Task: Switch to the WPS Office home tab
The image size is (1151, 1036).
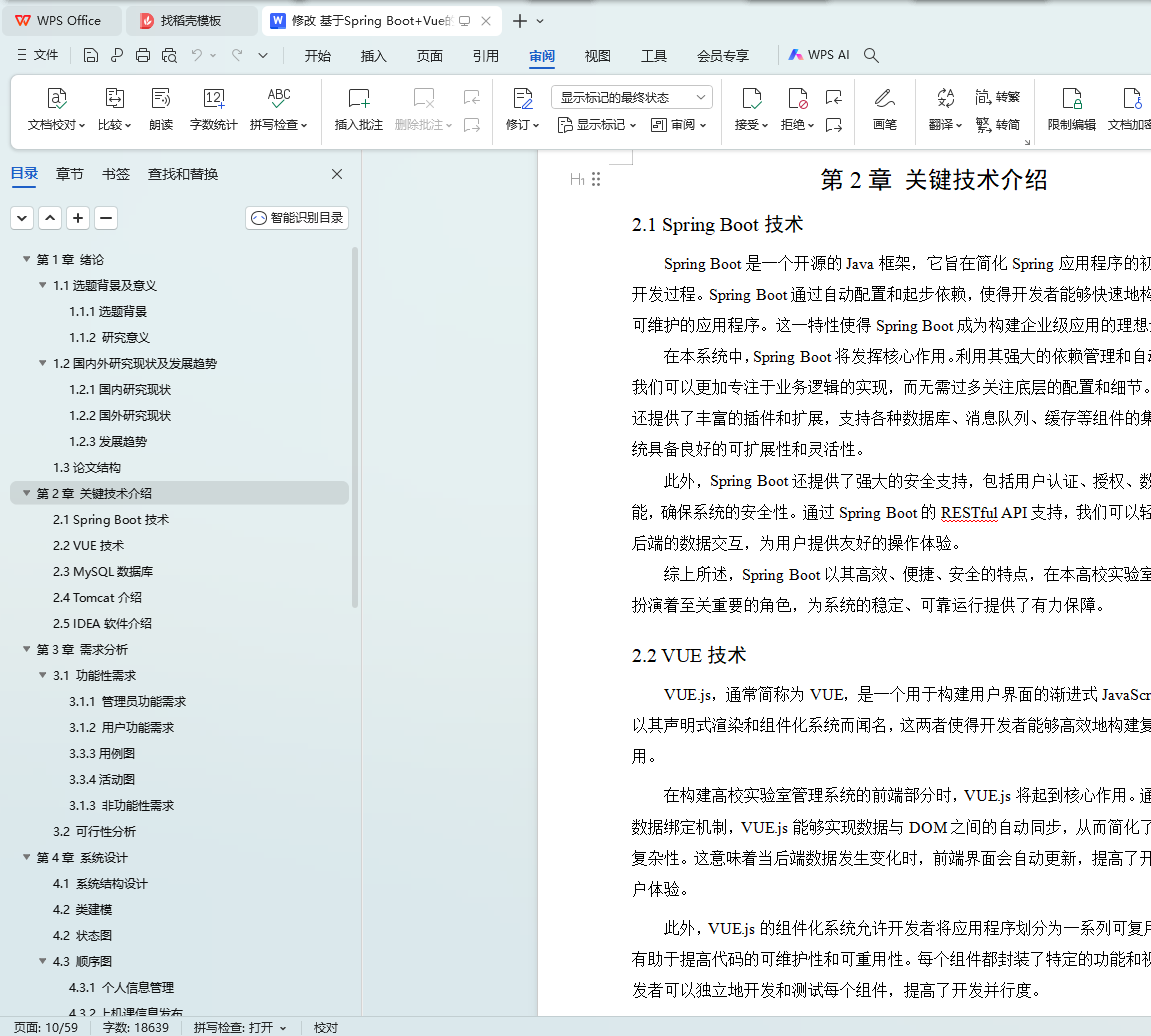Action: pos(60,21)
